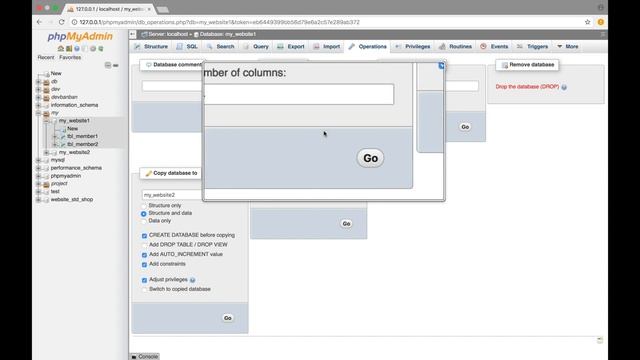The width and height of the screenshot is (640, 360).
Task: Select Structure only radio option
Action: tap(144, 206)
